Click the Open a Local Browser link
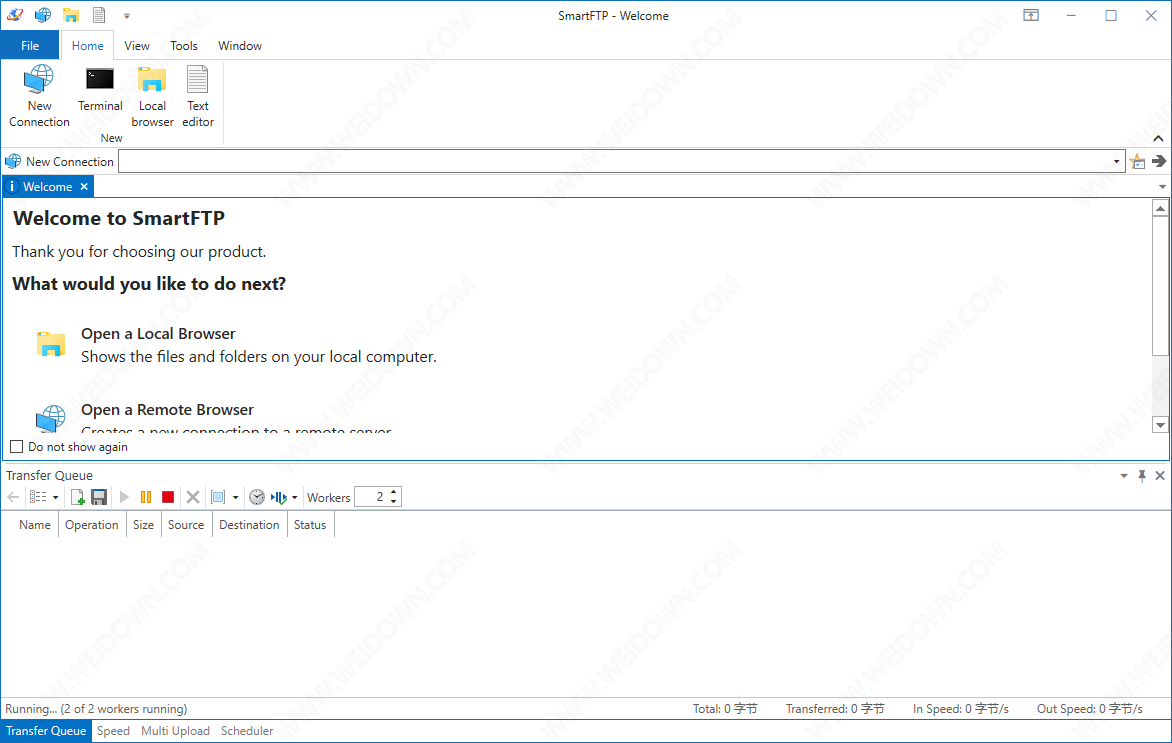1172x743 pixels. 158,334
